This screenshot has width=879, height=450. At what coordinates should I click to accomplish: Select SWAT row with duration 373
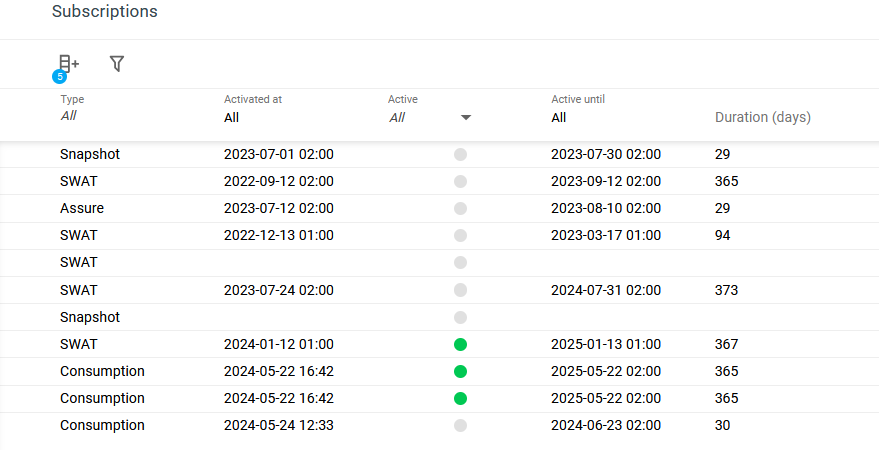point(79,290)
